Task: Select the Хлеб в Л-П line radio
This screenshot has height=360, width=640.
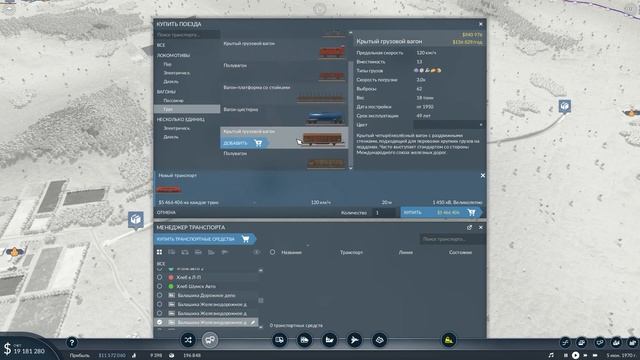Action: (x=160, y=277)
